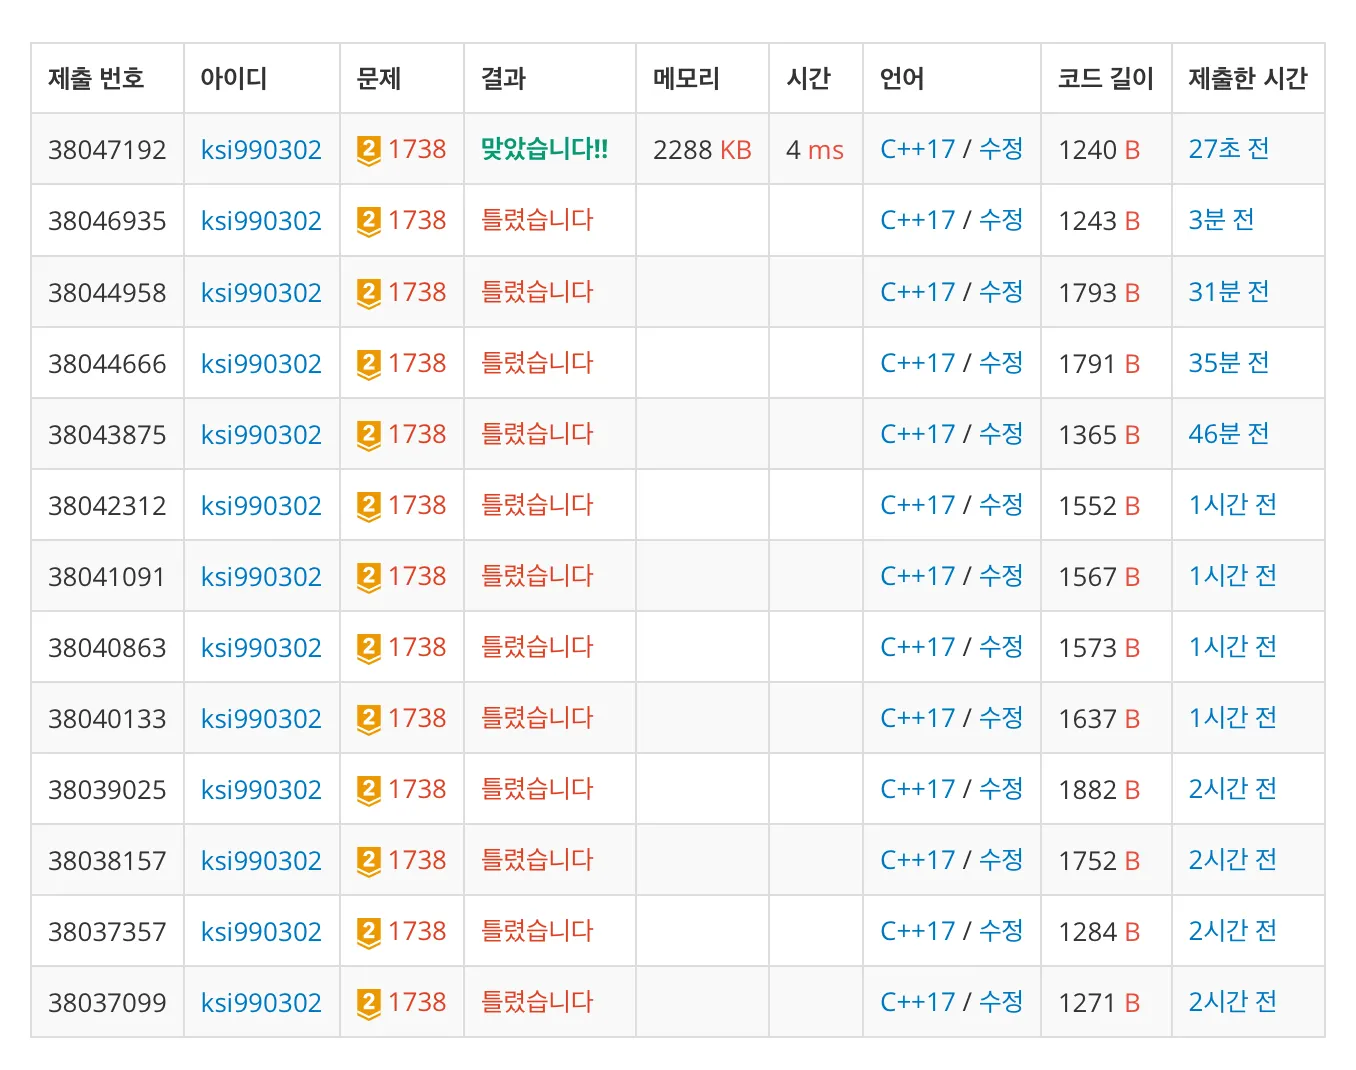This screenshot has height=1070, width=1356.
Task: Click the '46분 전' submission time
Action: (x=1228, y=435)
